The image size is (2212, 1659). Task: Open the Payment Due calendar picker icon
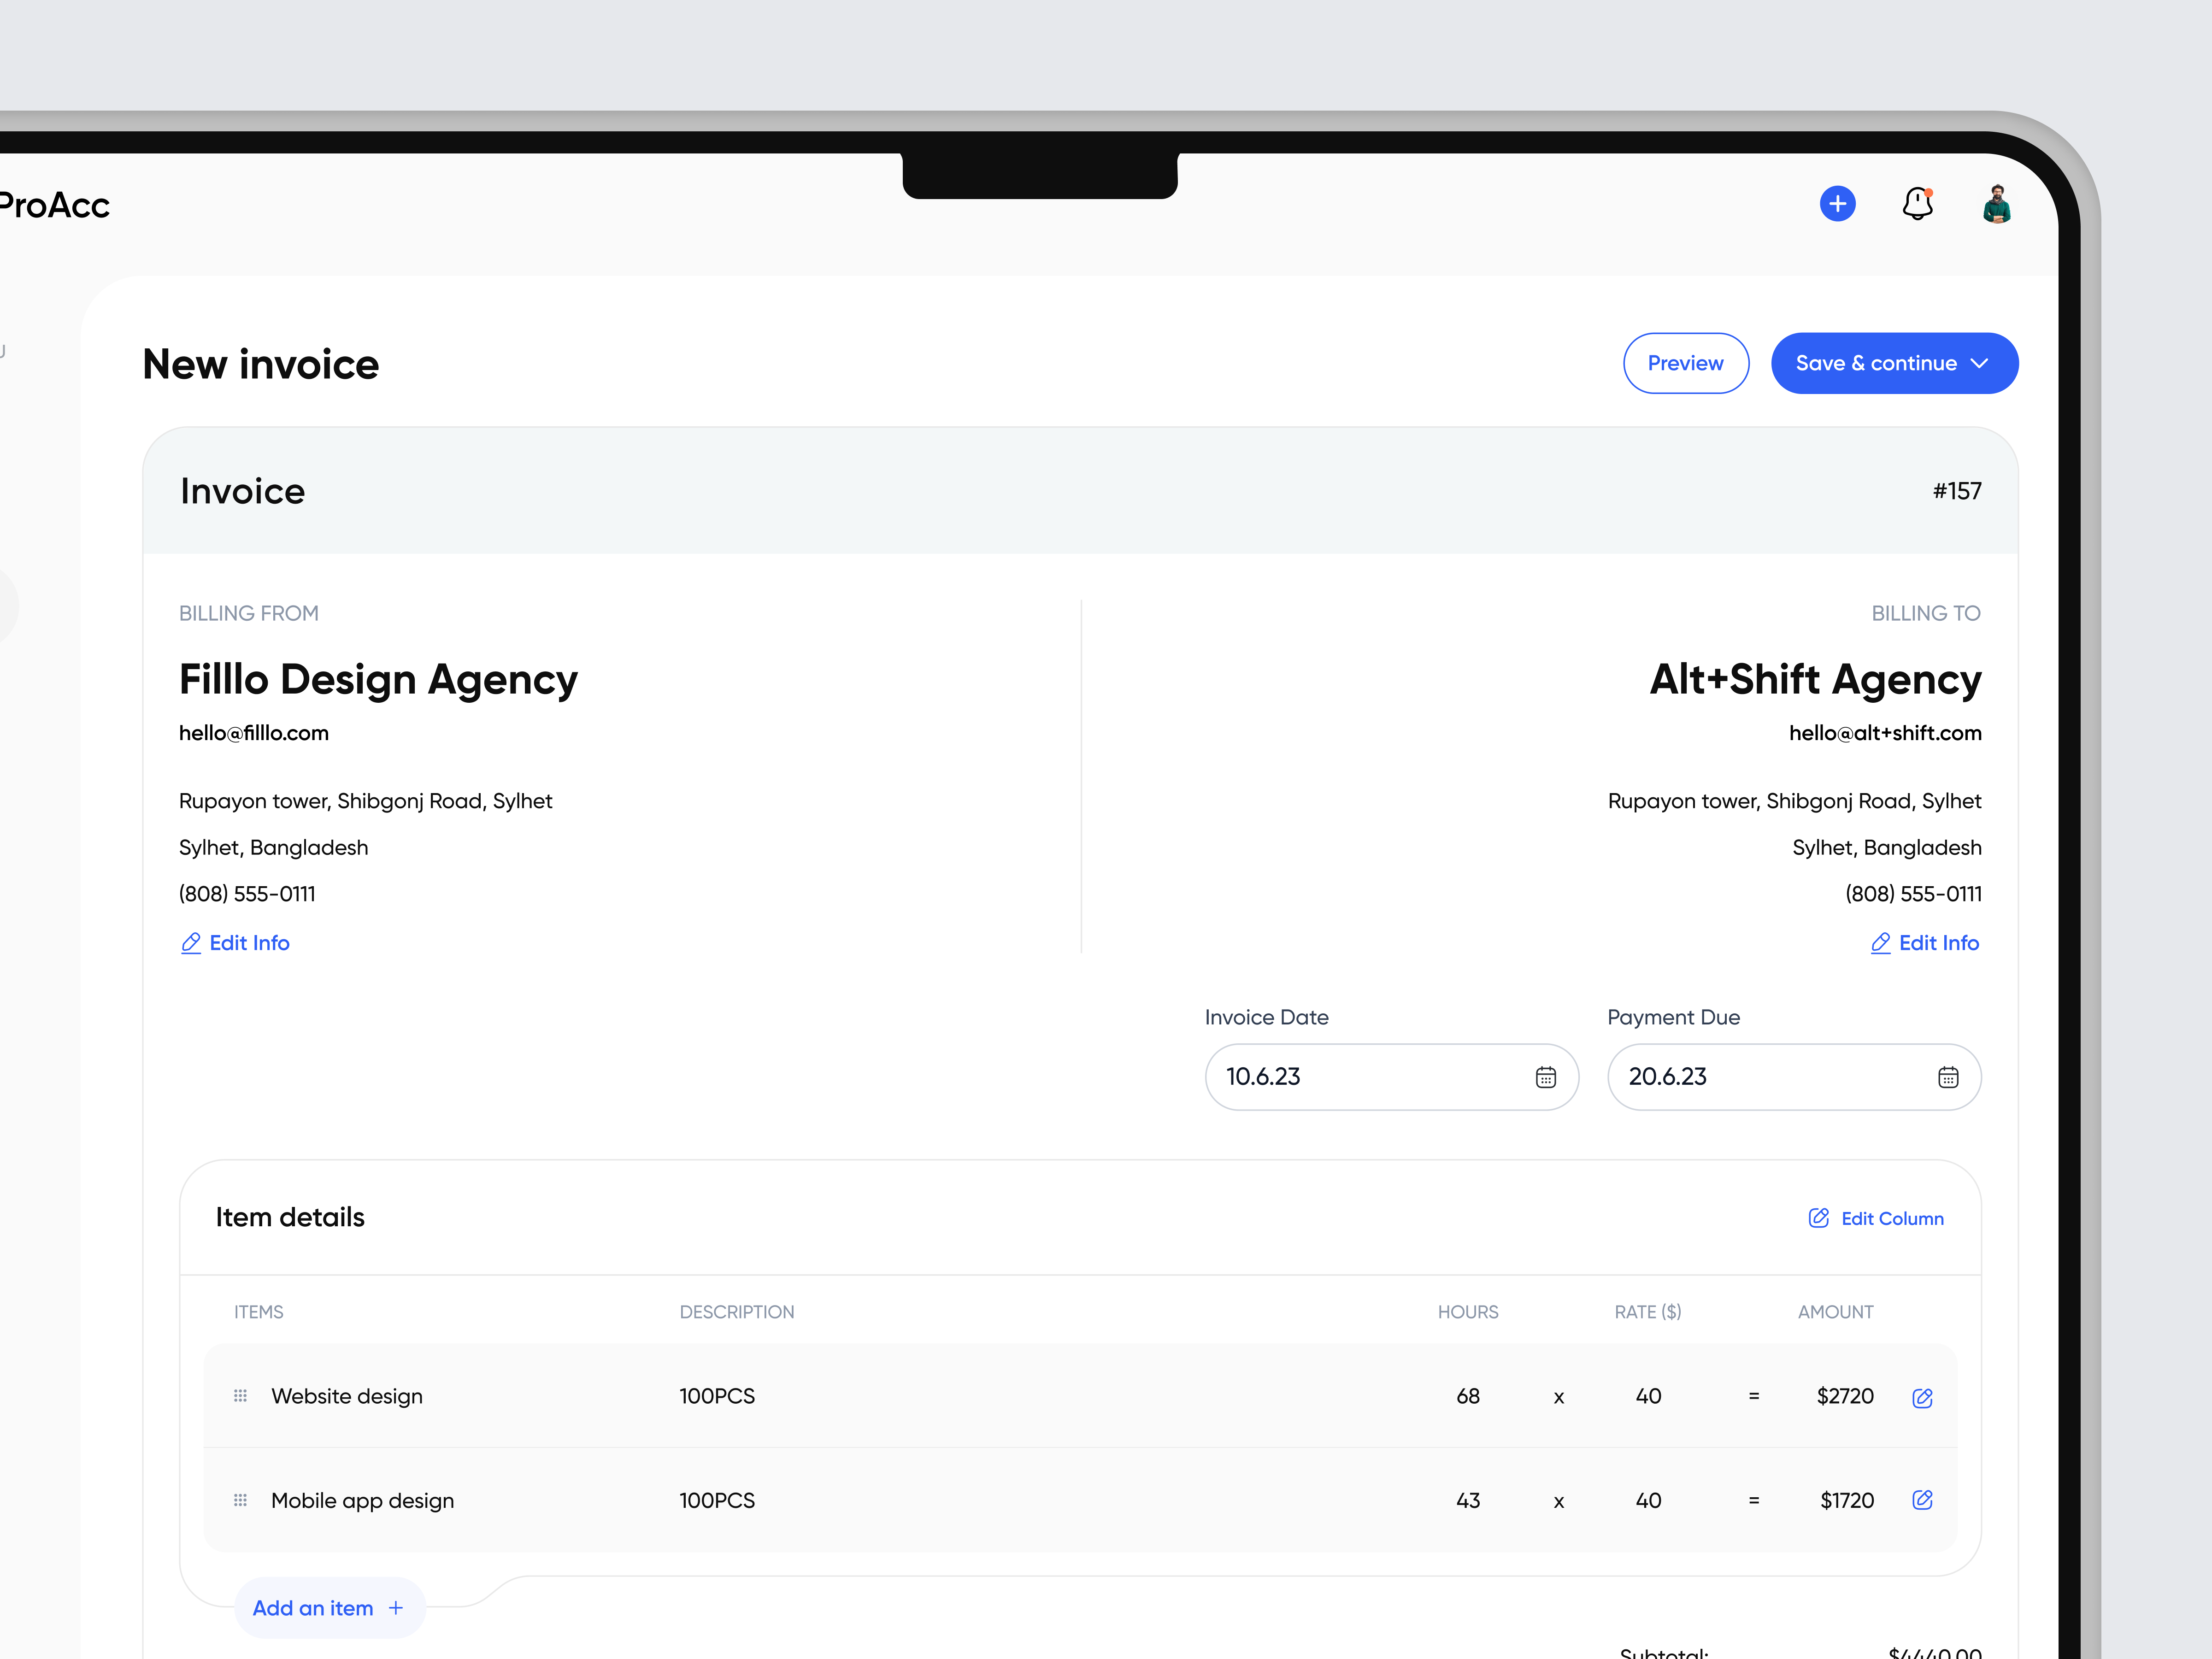coord(1948,1077)
